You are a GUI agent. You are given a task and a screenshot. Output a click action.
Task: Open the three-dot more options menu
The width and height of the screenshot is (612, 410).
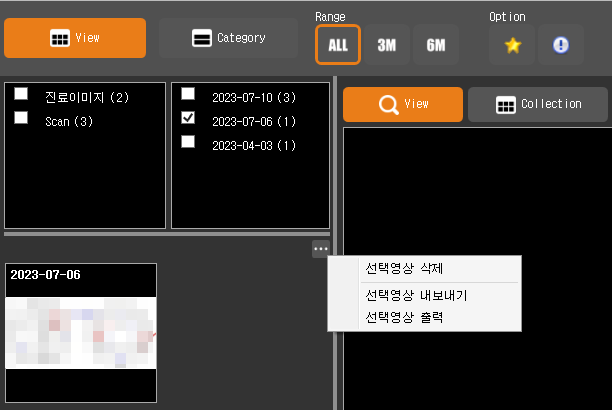point(320,249)
